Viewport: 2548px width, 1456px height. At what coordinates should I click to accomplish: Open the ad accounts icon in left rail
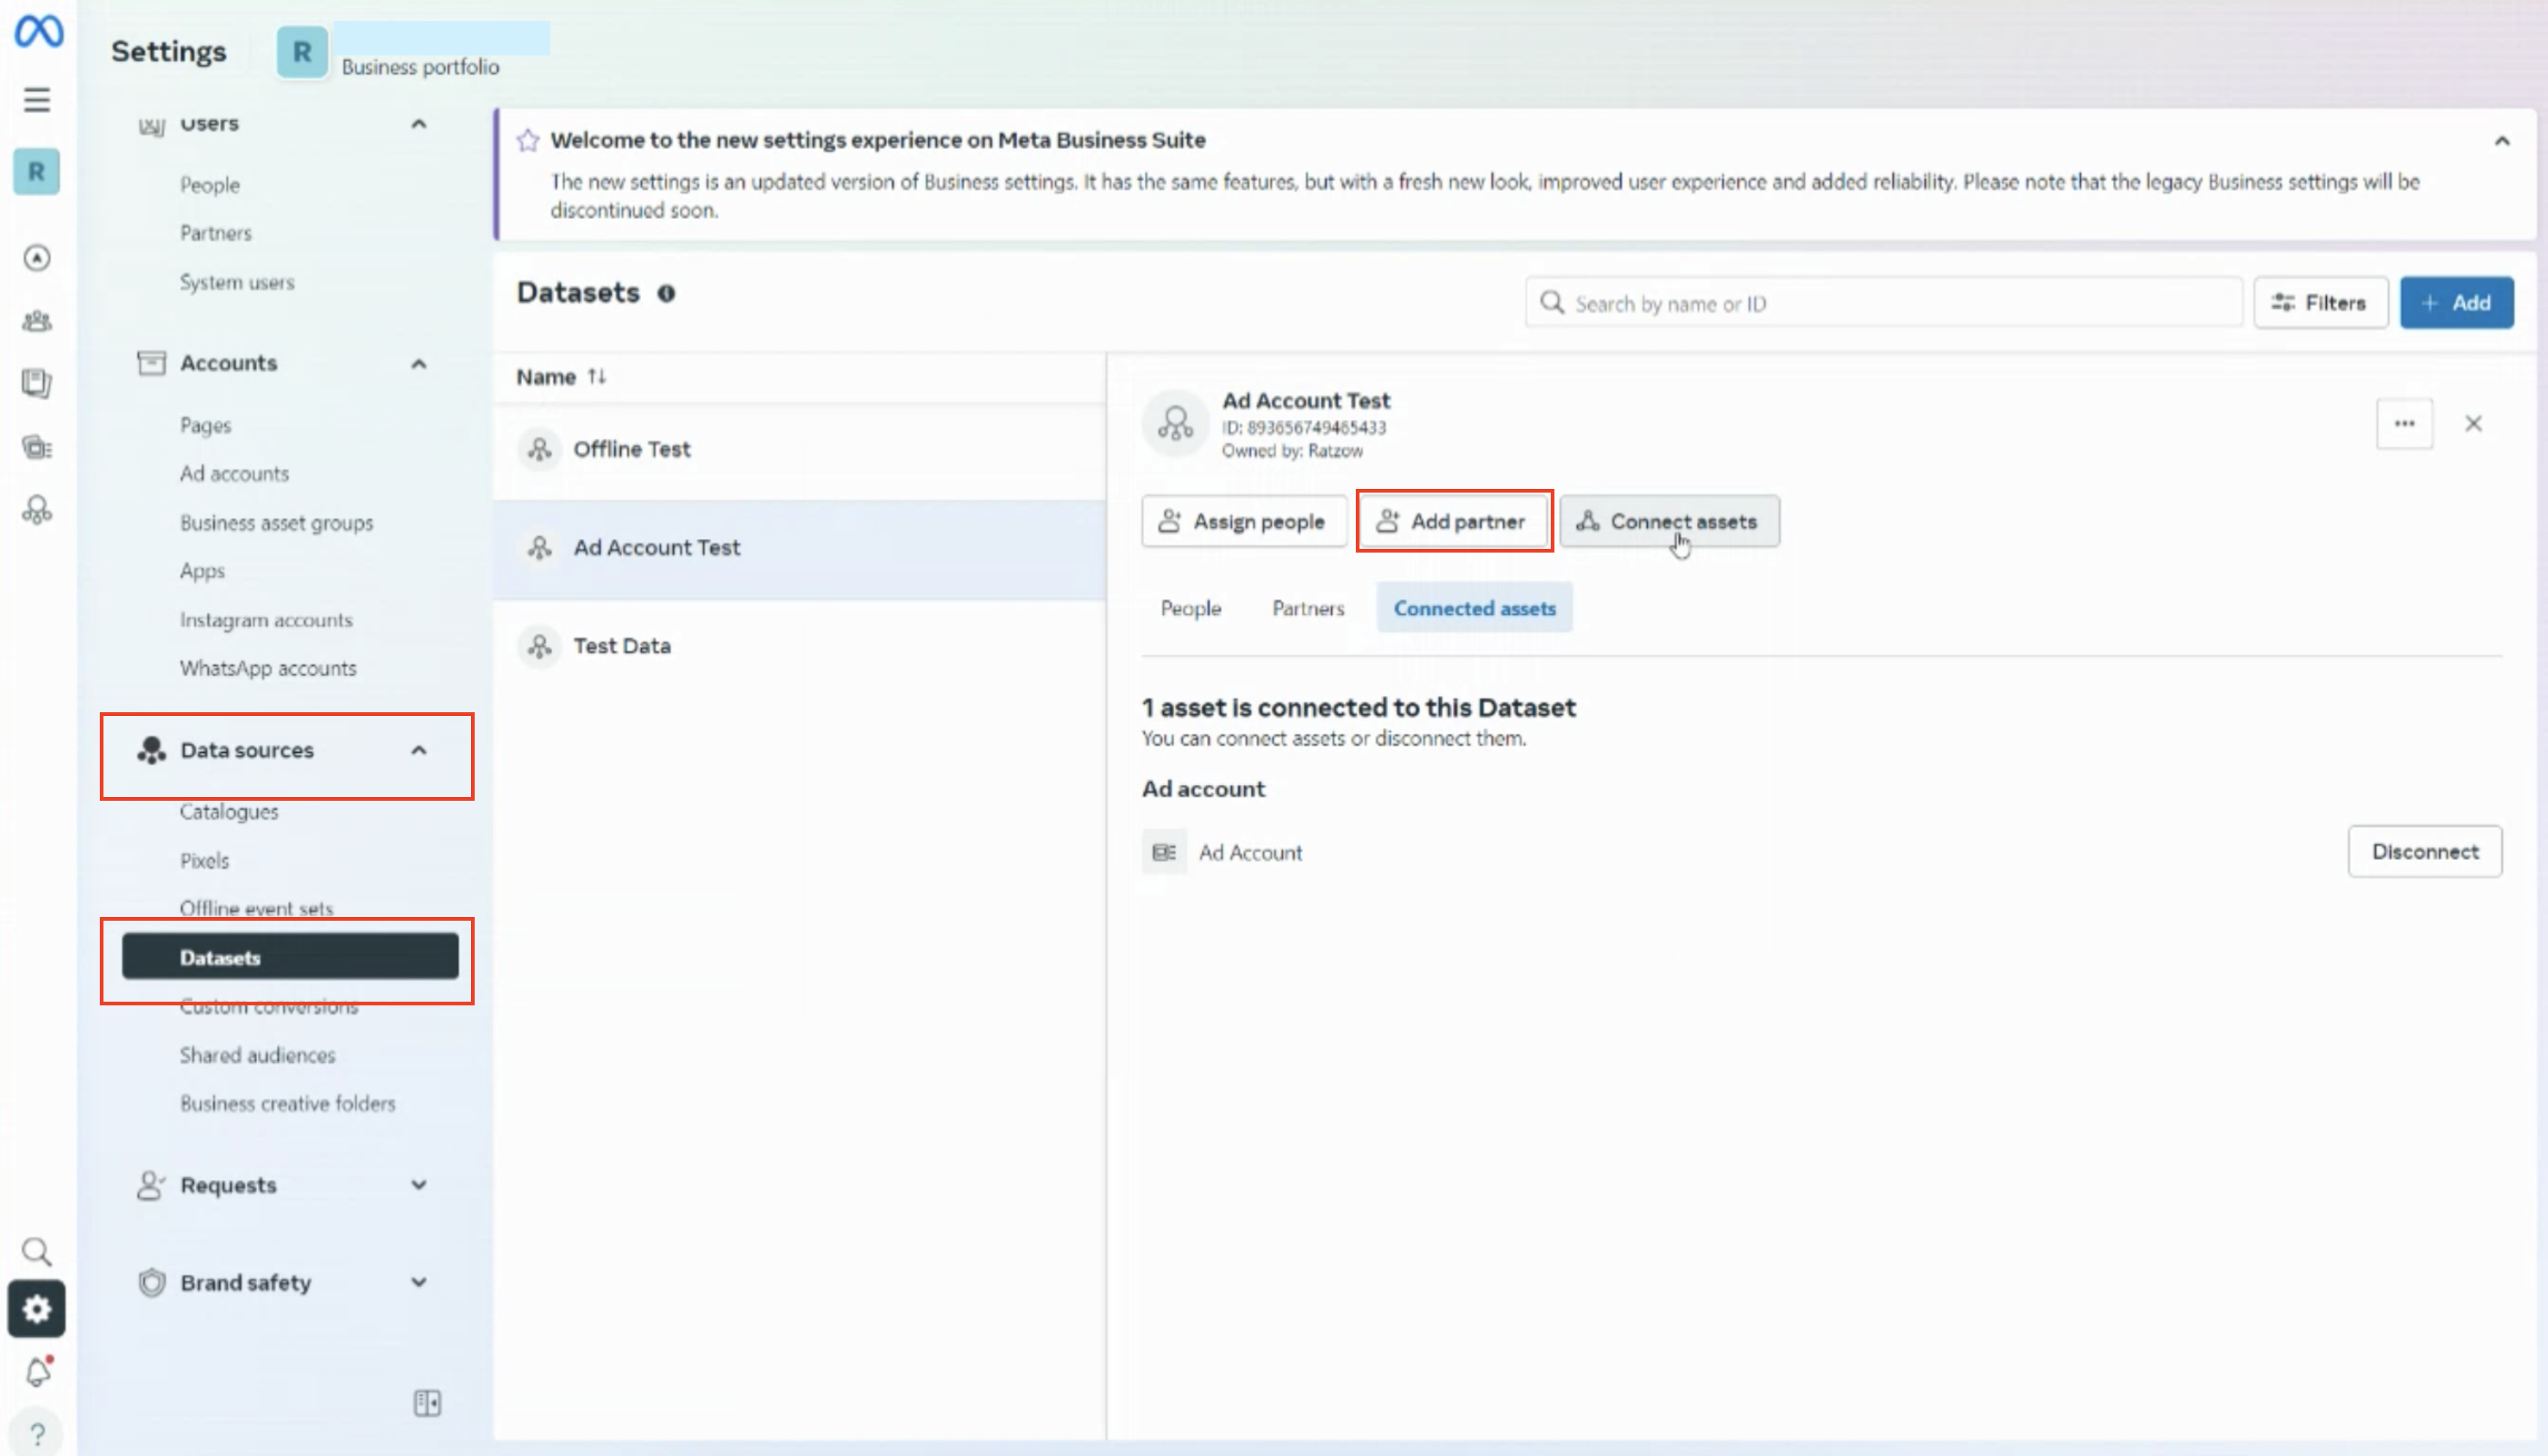[x=37, y=447]
